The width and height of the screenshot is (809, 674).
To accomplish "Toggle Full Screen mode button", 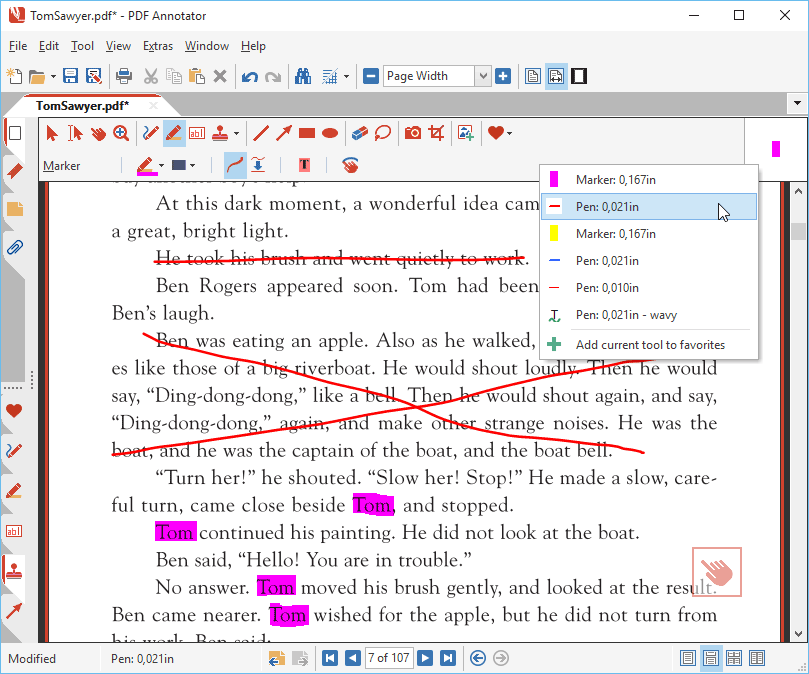I will (x=579, y=76).
